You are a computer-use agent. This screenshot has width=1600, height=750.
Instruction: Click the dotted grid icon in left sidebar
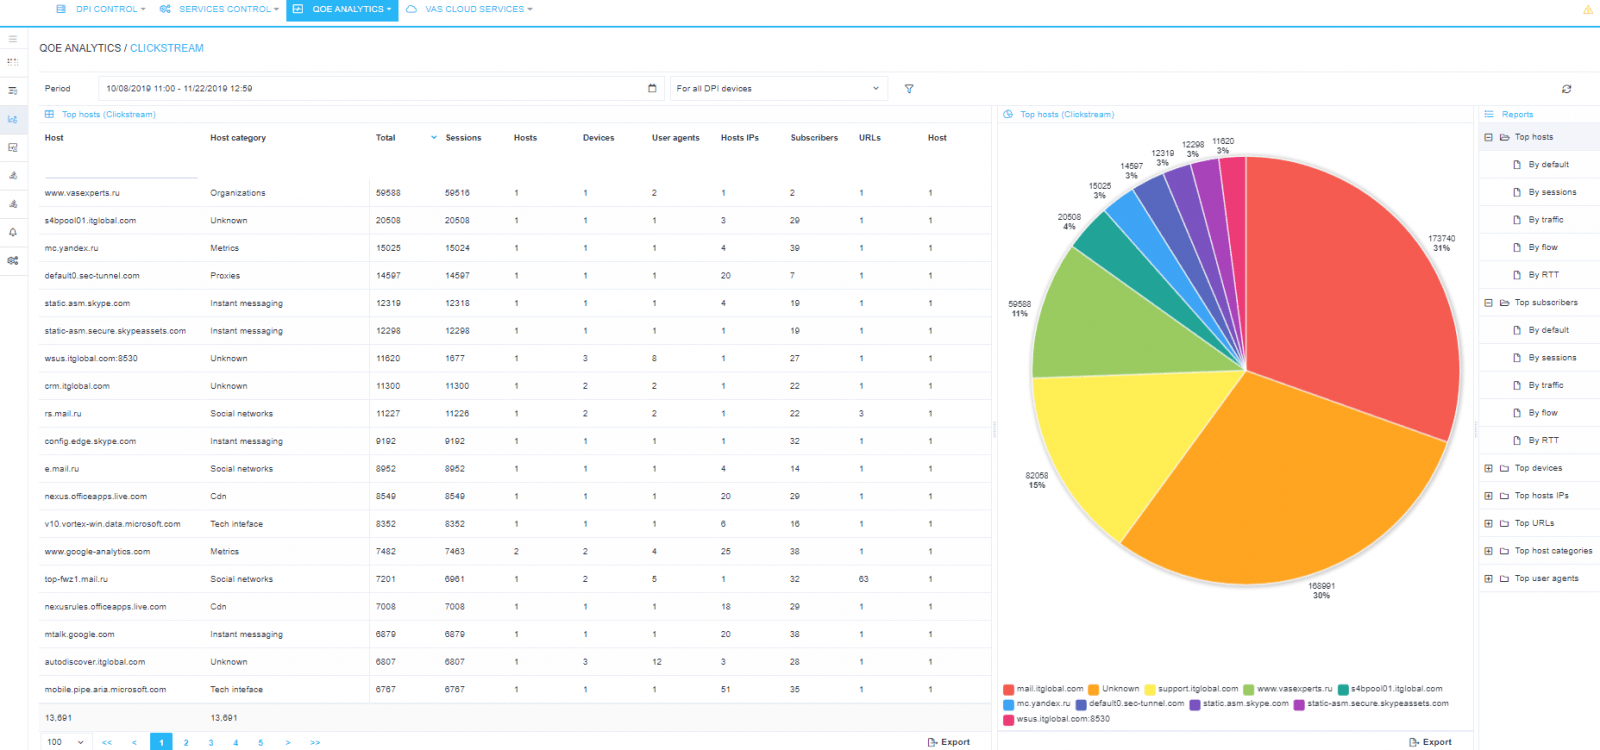click(13, 62)
